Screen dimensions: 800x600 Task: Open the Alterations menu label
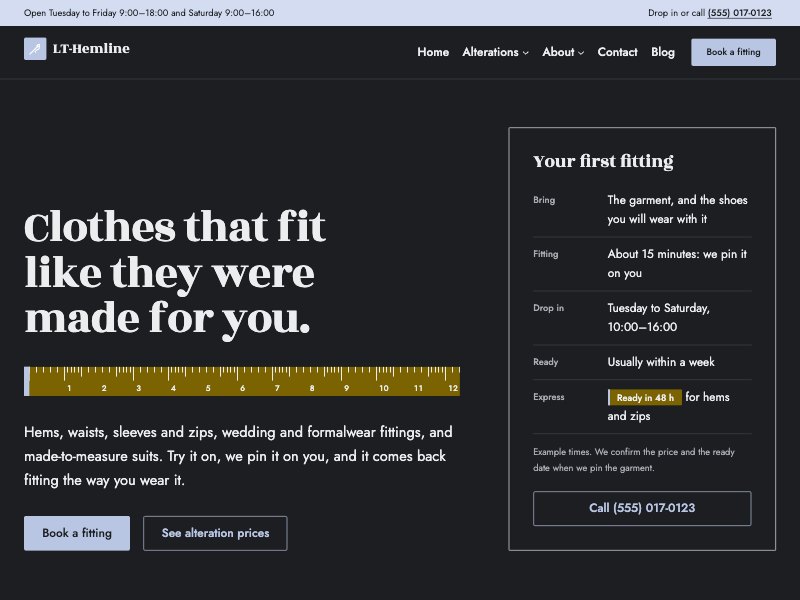490,52
